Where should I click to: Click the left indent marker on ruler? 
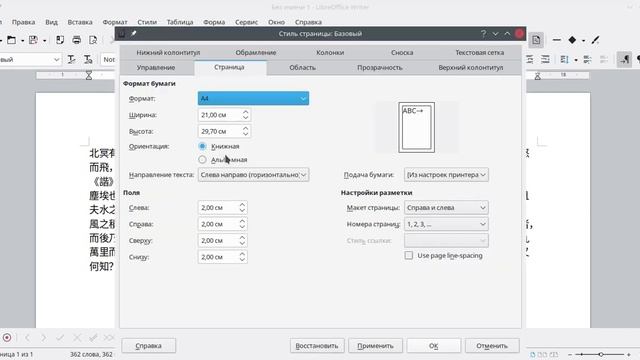[89, 75]
